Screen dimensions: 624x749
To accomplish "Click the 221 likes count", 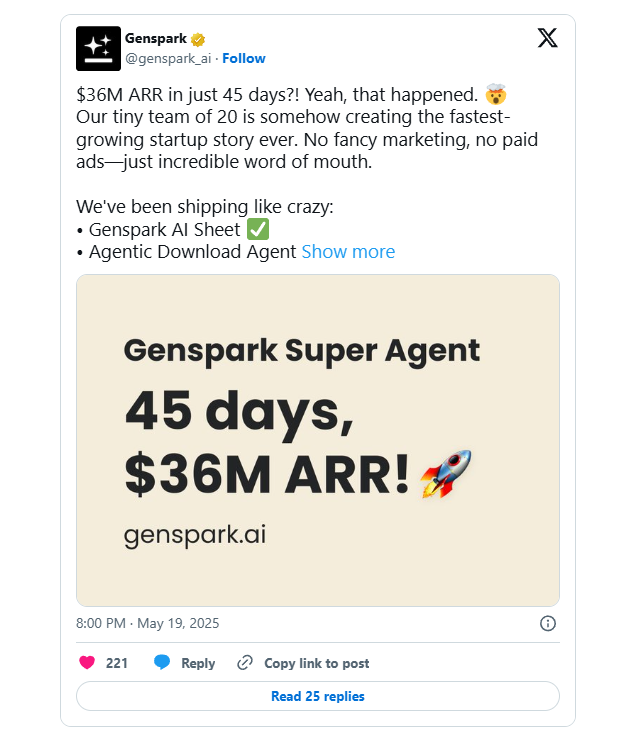I will 117,663.
